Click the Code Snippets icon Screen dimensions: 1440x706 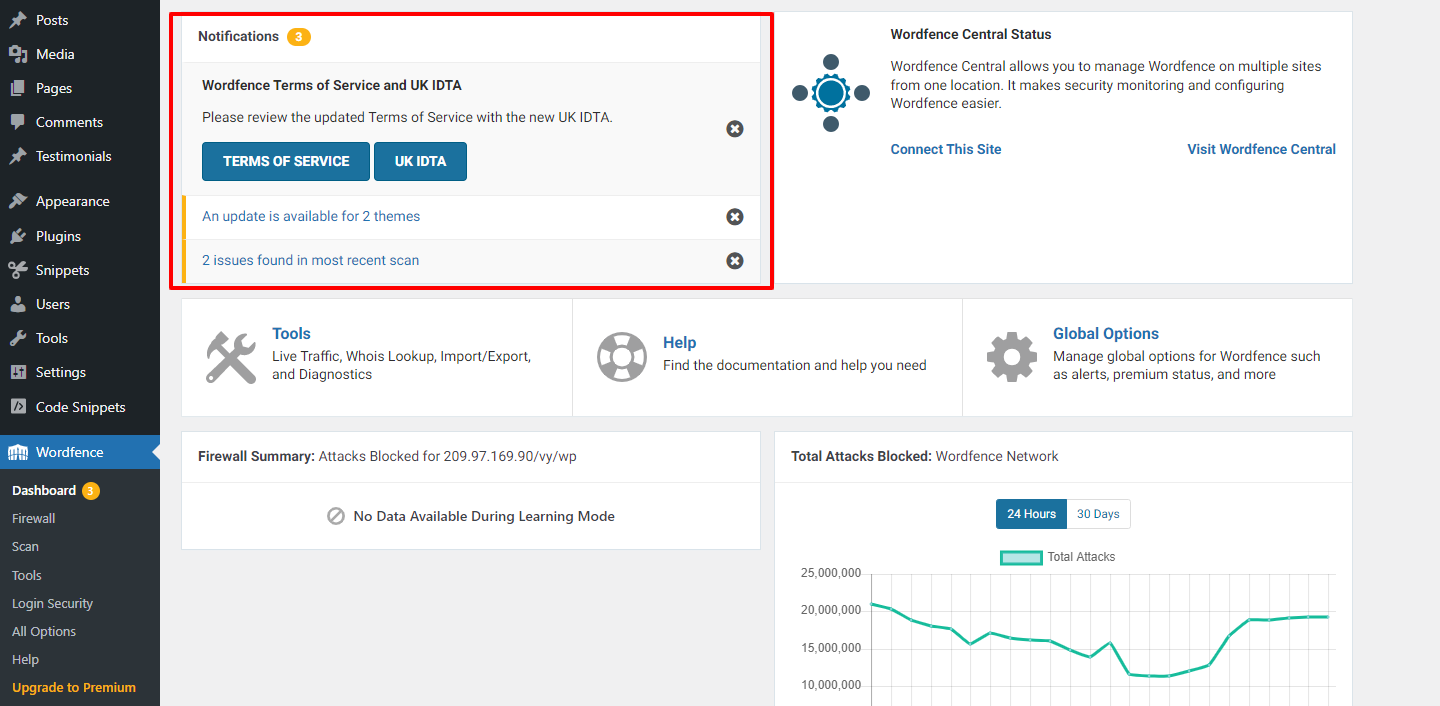(18, 407)
